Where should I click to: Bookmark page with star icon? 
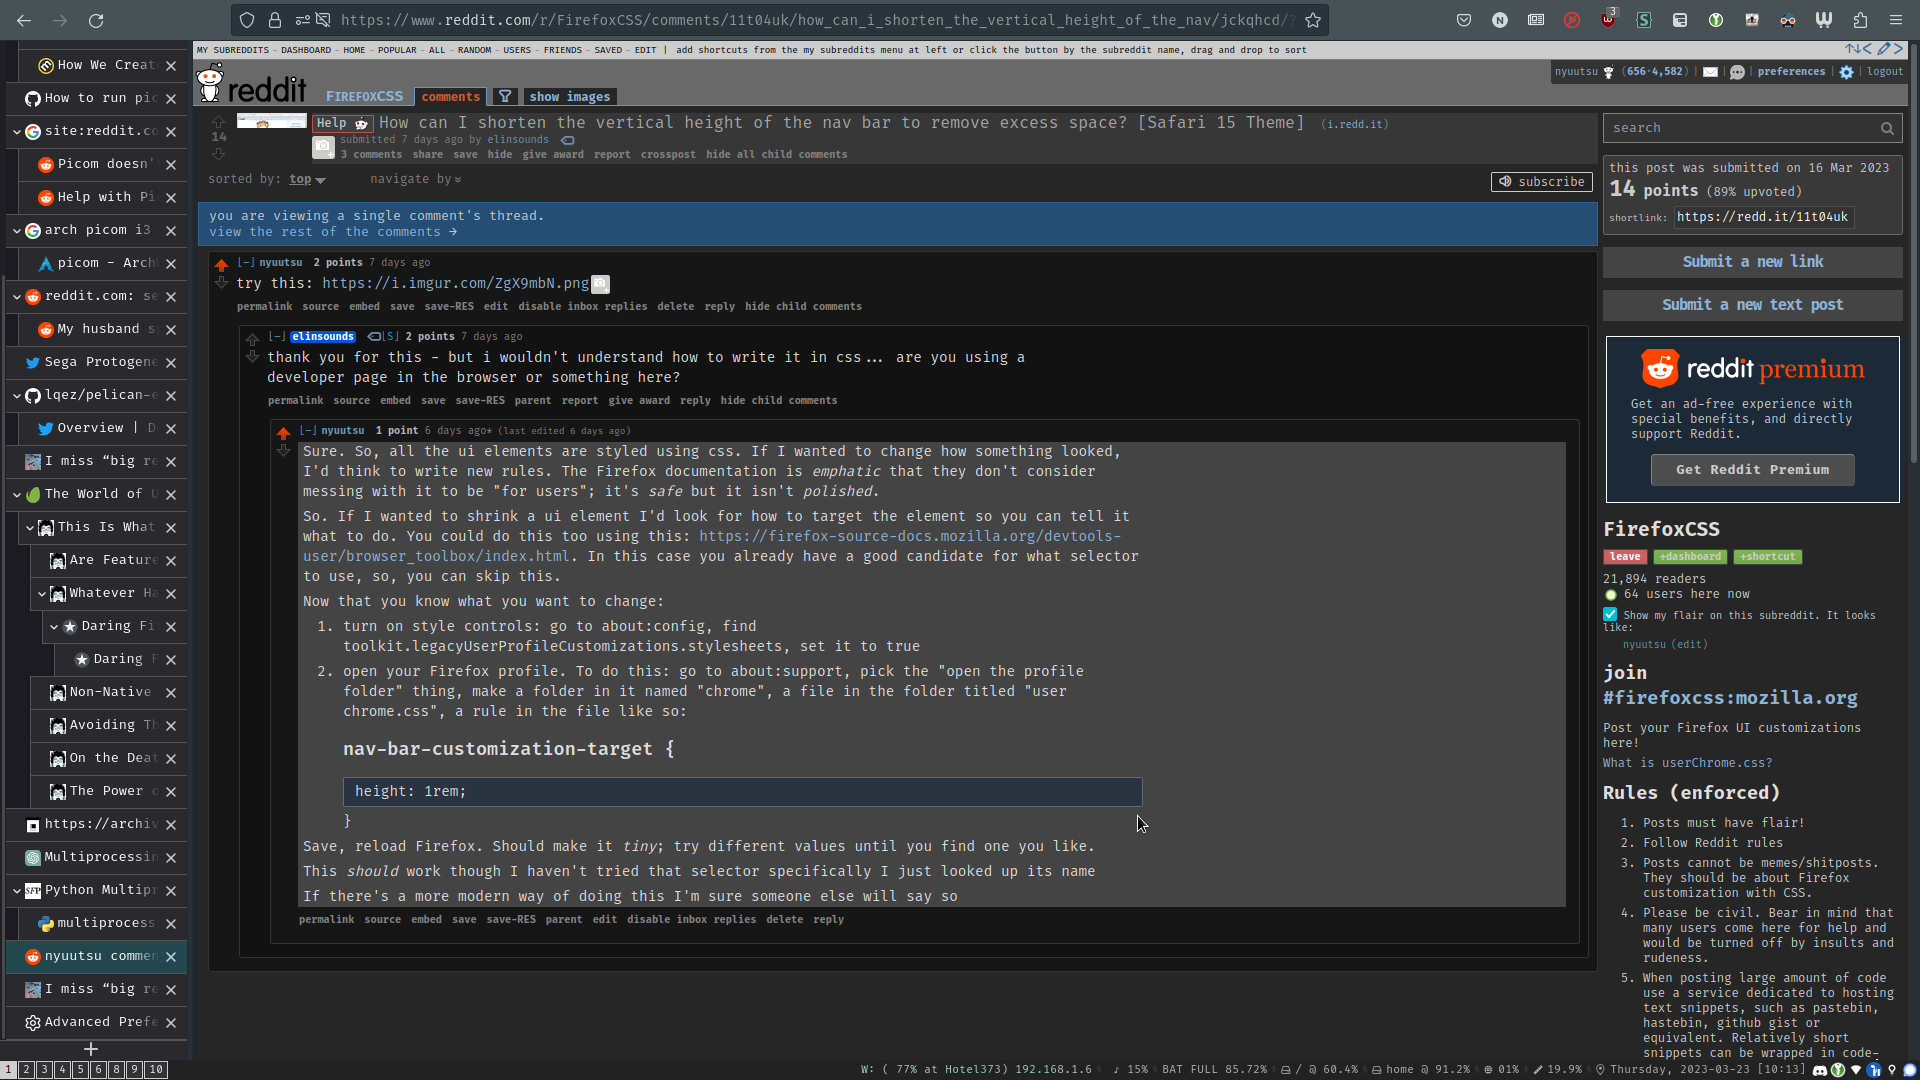[1313, 20]
